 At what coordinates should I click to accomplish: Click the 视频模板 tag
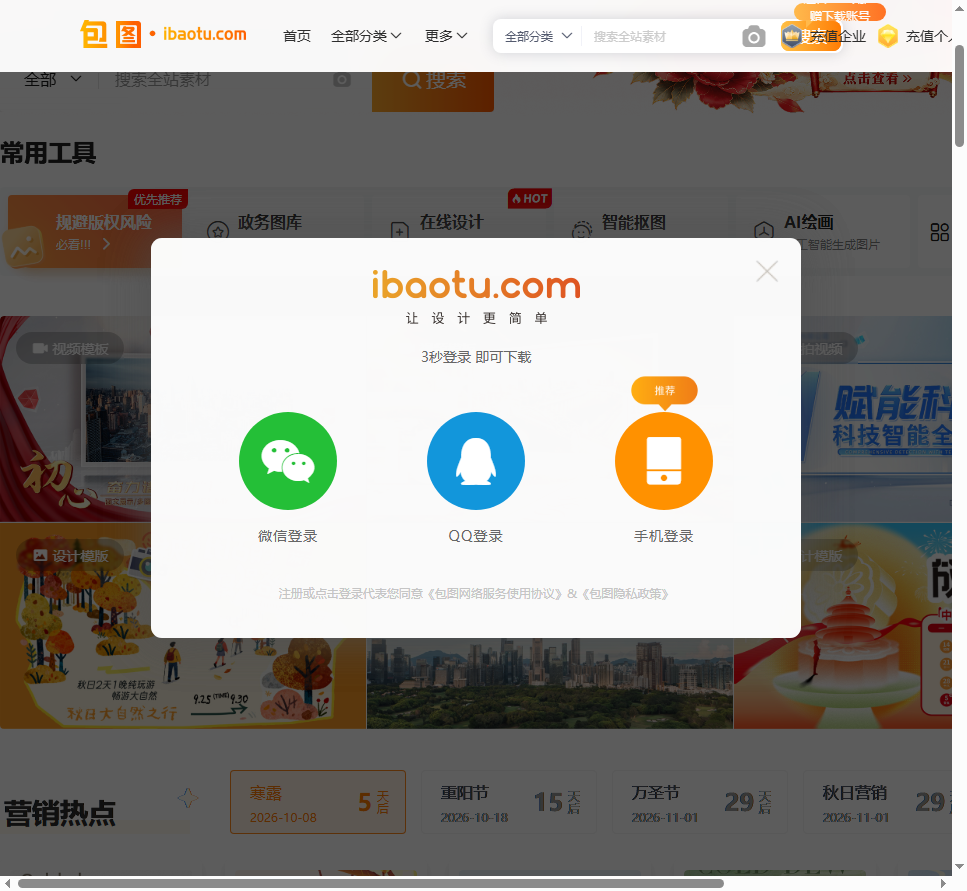click(x=70, y=349)
